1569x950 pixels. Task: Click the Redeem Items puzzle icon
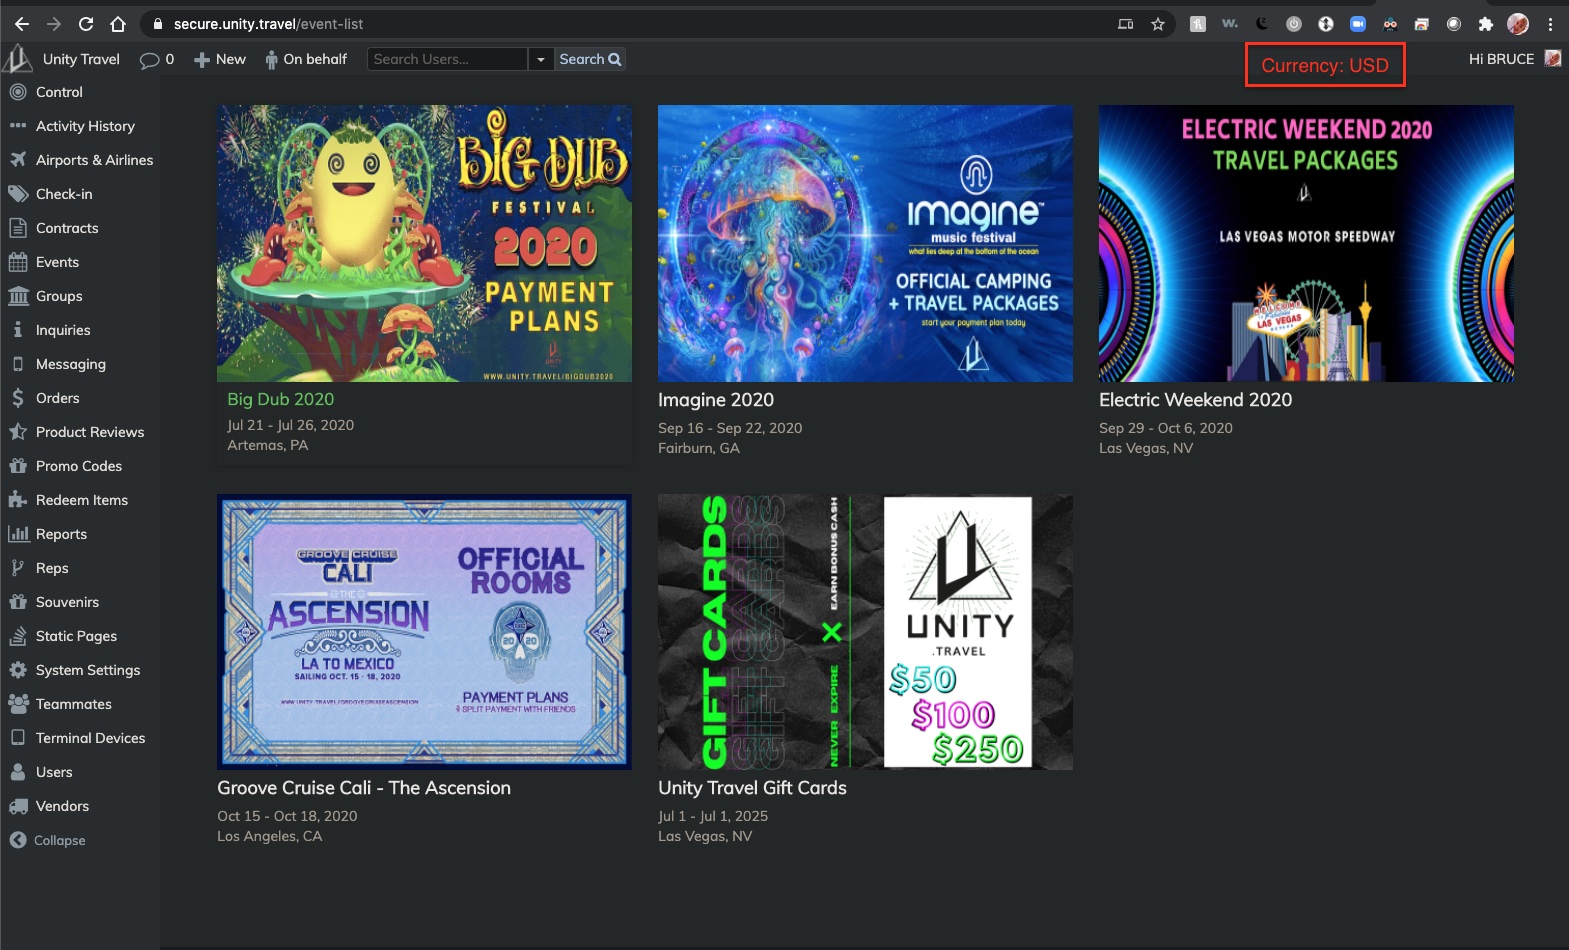coord(18,500)
